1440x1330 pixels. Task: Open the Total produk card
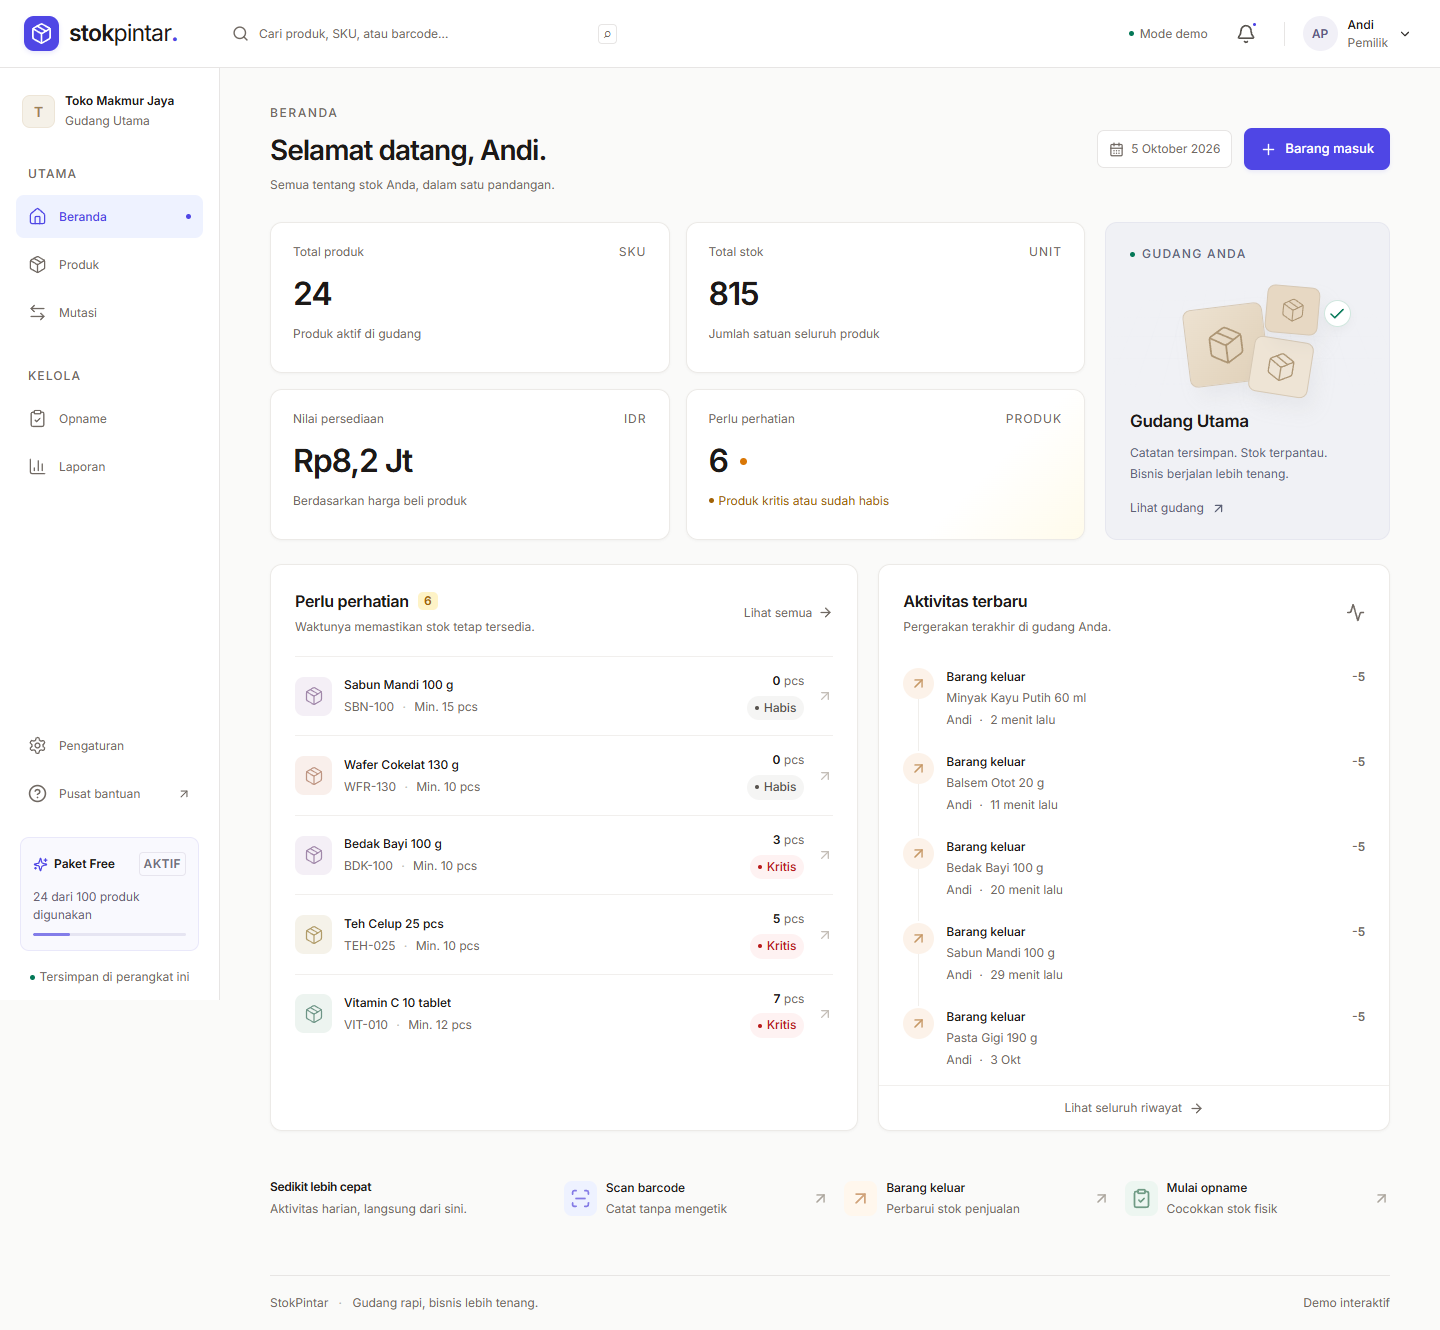(x=470, y=297)
